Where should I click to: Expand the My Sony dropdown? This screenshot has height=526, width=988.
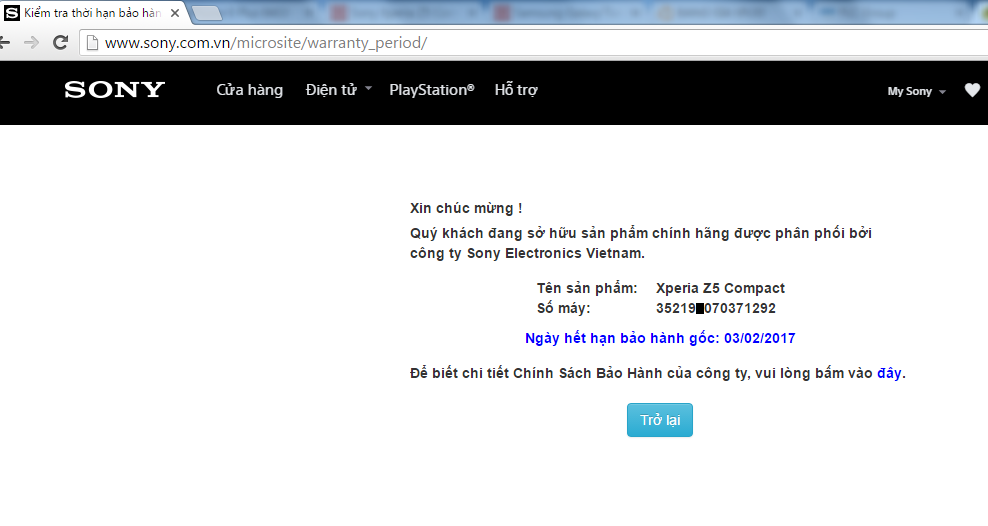coord(916,91)
